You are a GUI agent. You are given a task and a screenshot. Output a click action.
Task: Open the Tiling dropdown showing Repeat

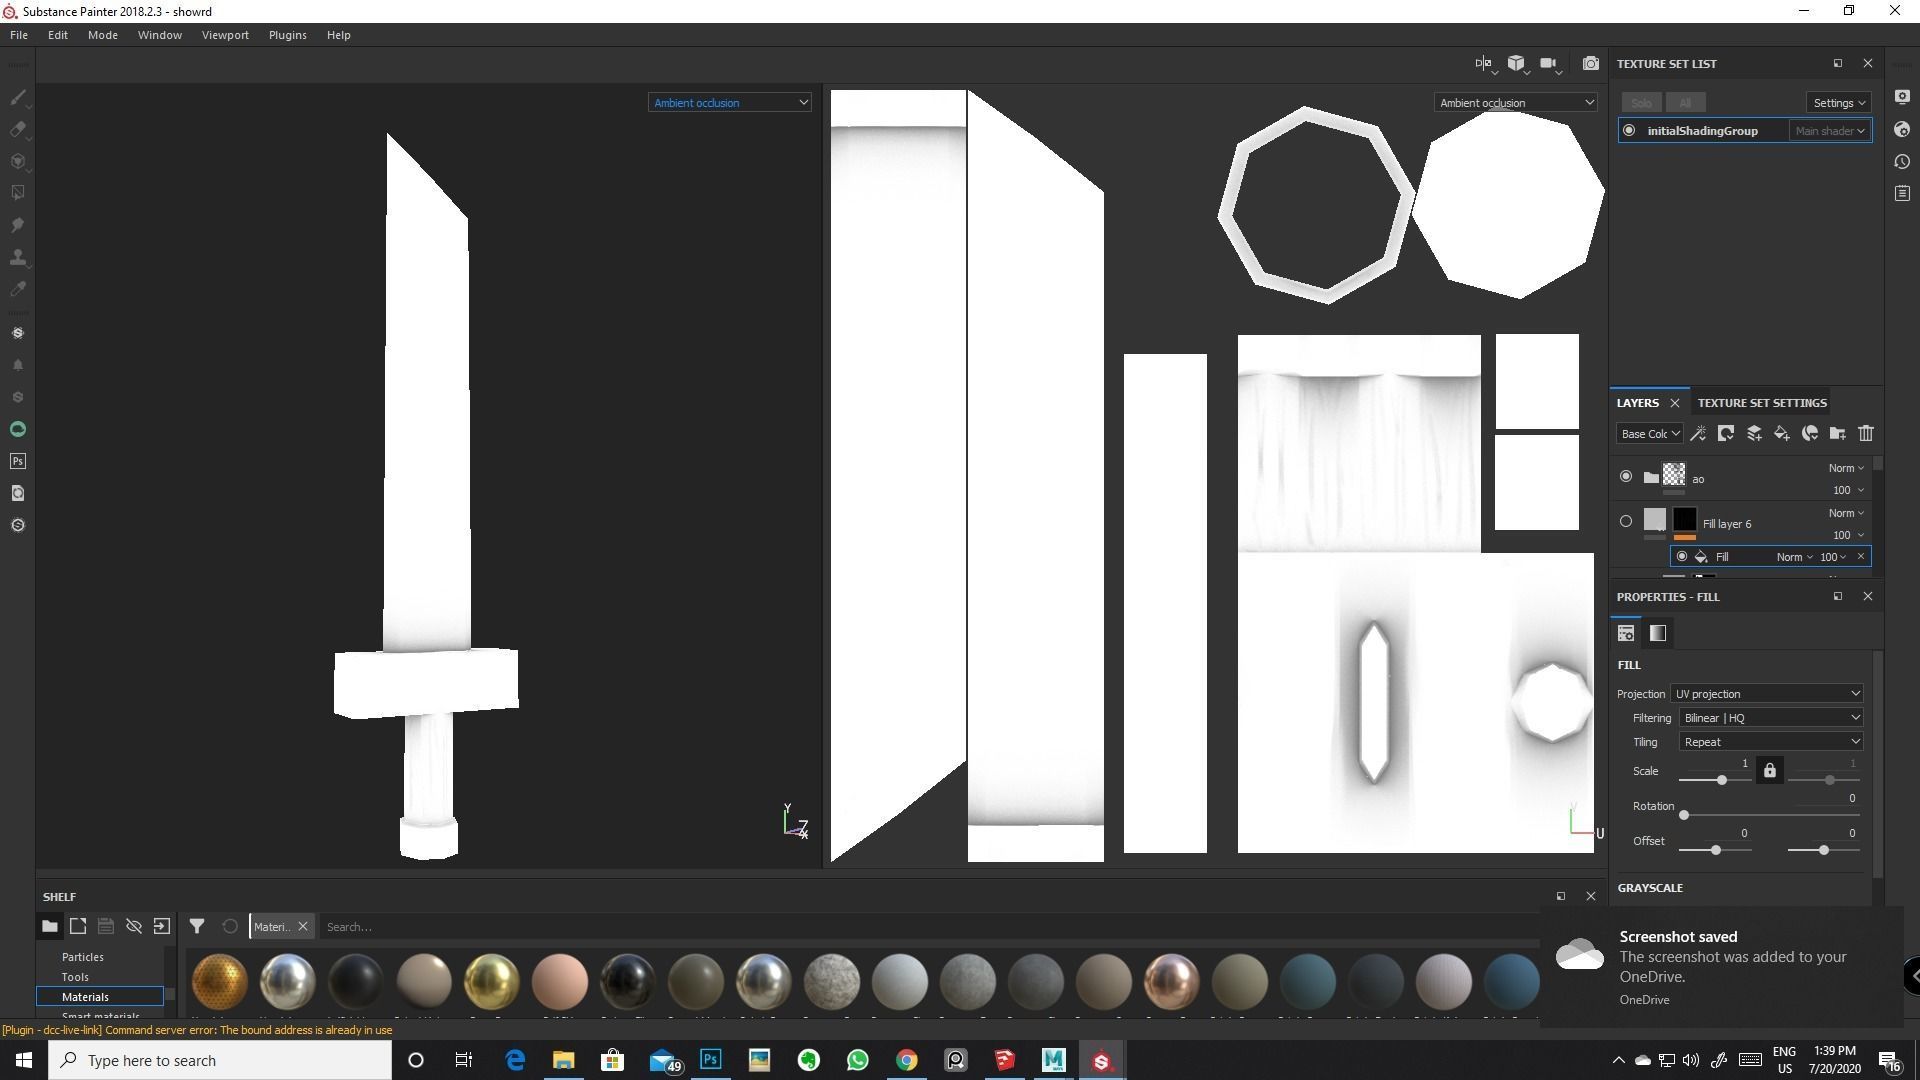[x=1770, y=742]
